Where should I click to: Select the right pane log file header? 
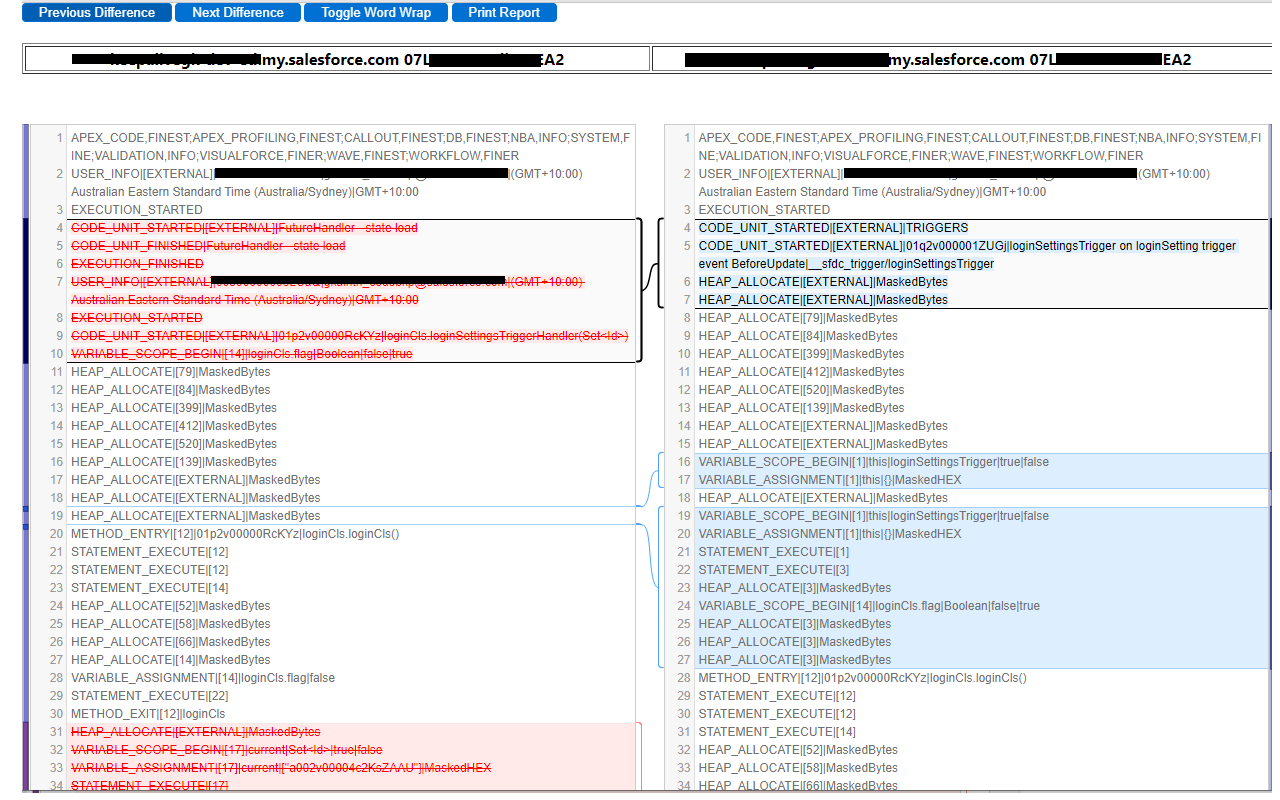point(960,58)
